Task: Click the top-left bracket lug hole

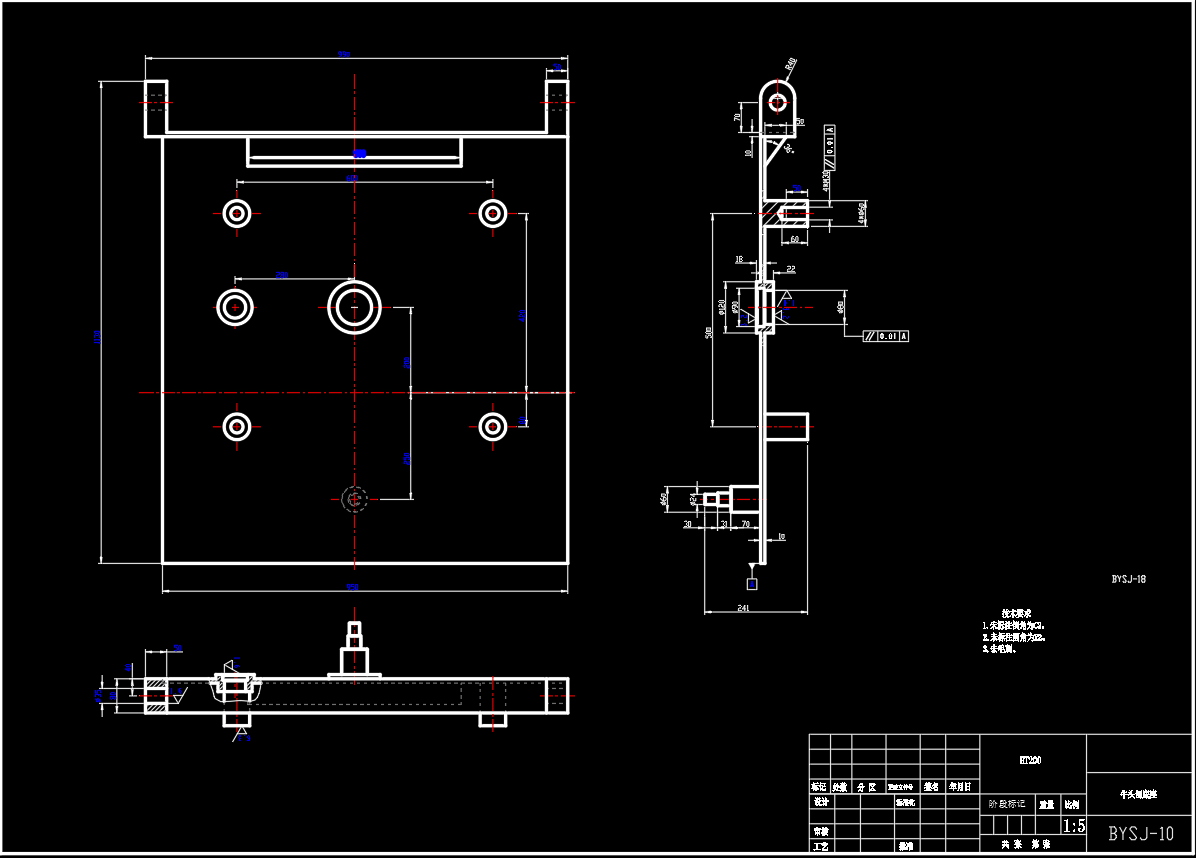Action: click(x=156, y=101)
